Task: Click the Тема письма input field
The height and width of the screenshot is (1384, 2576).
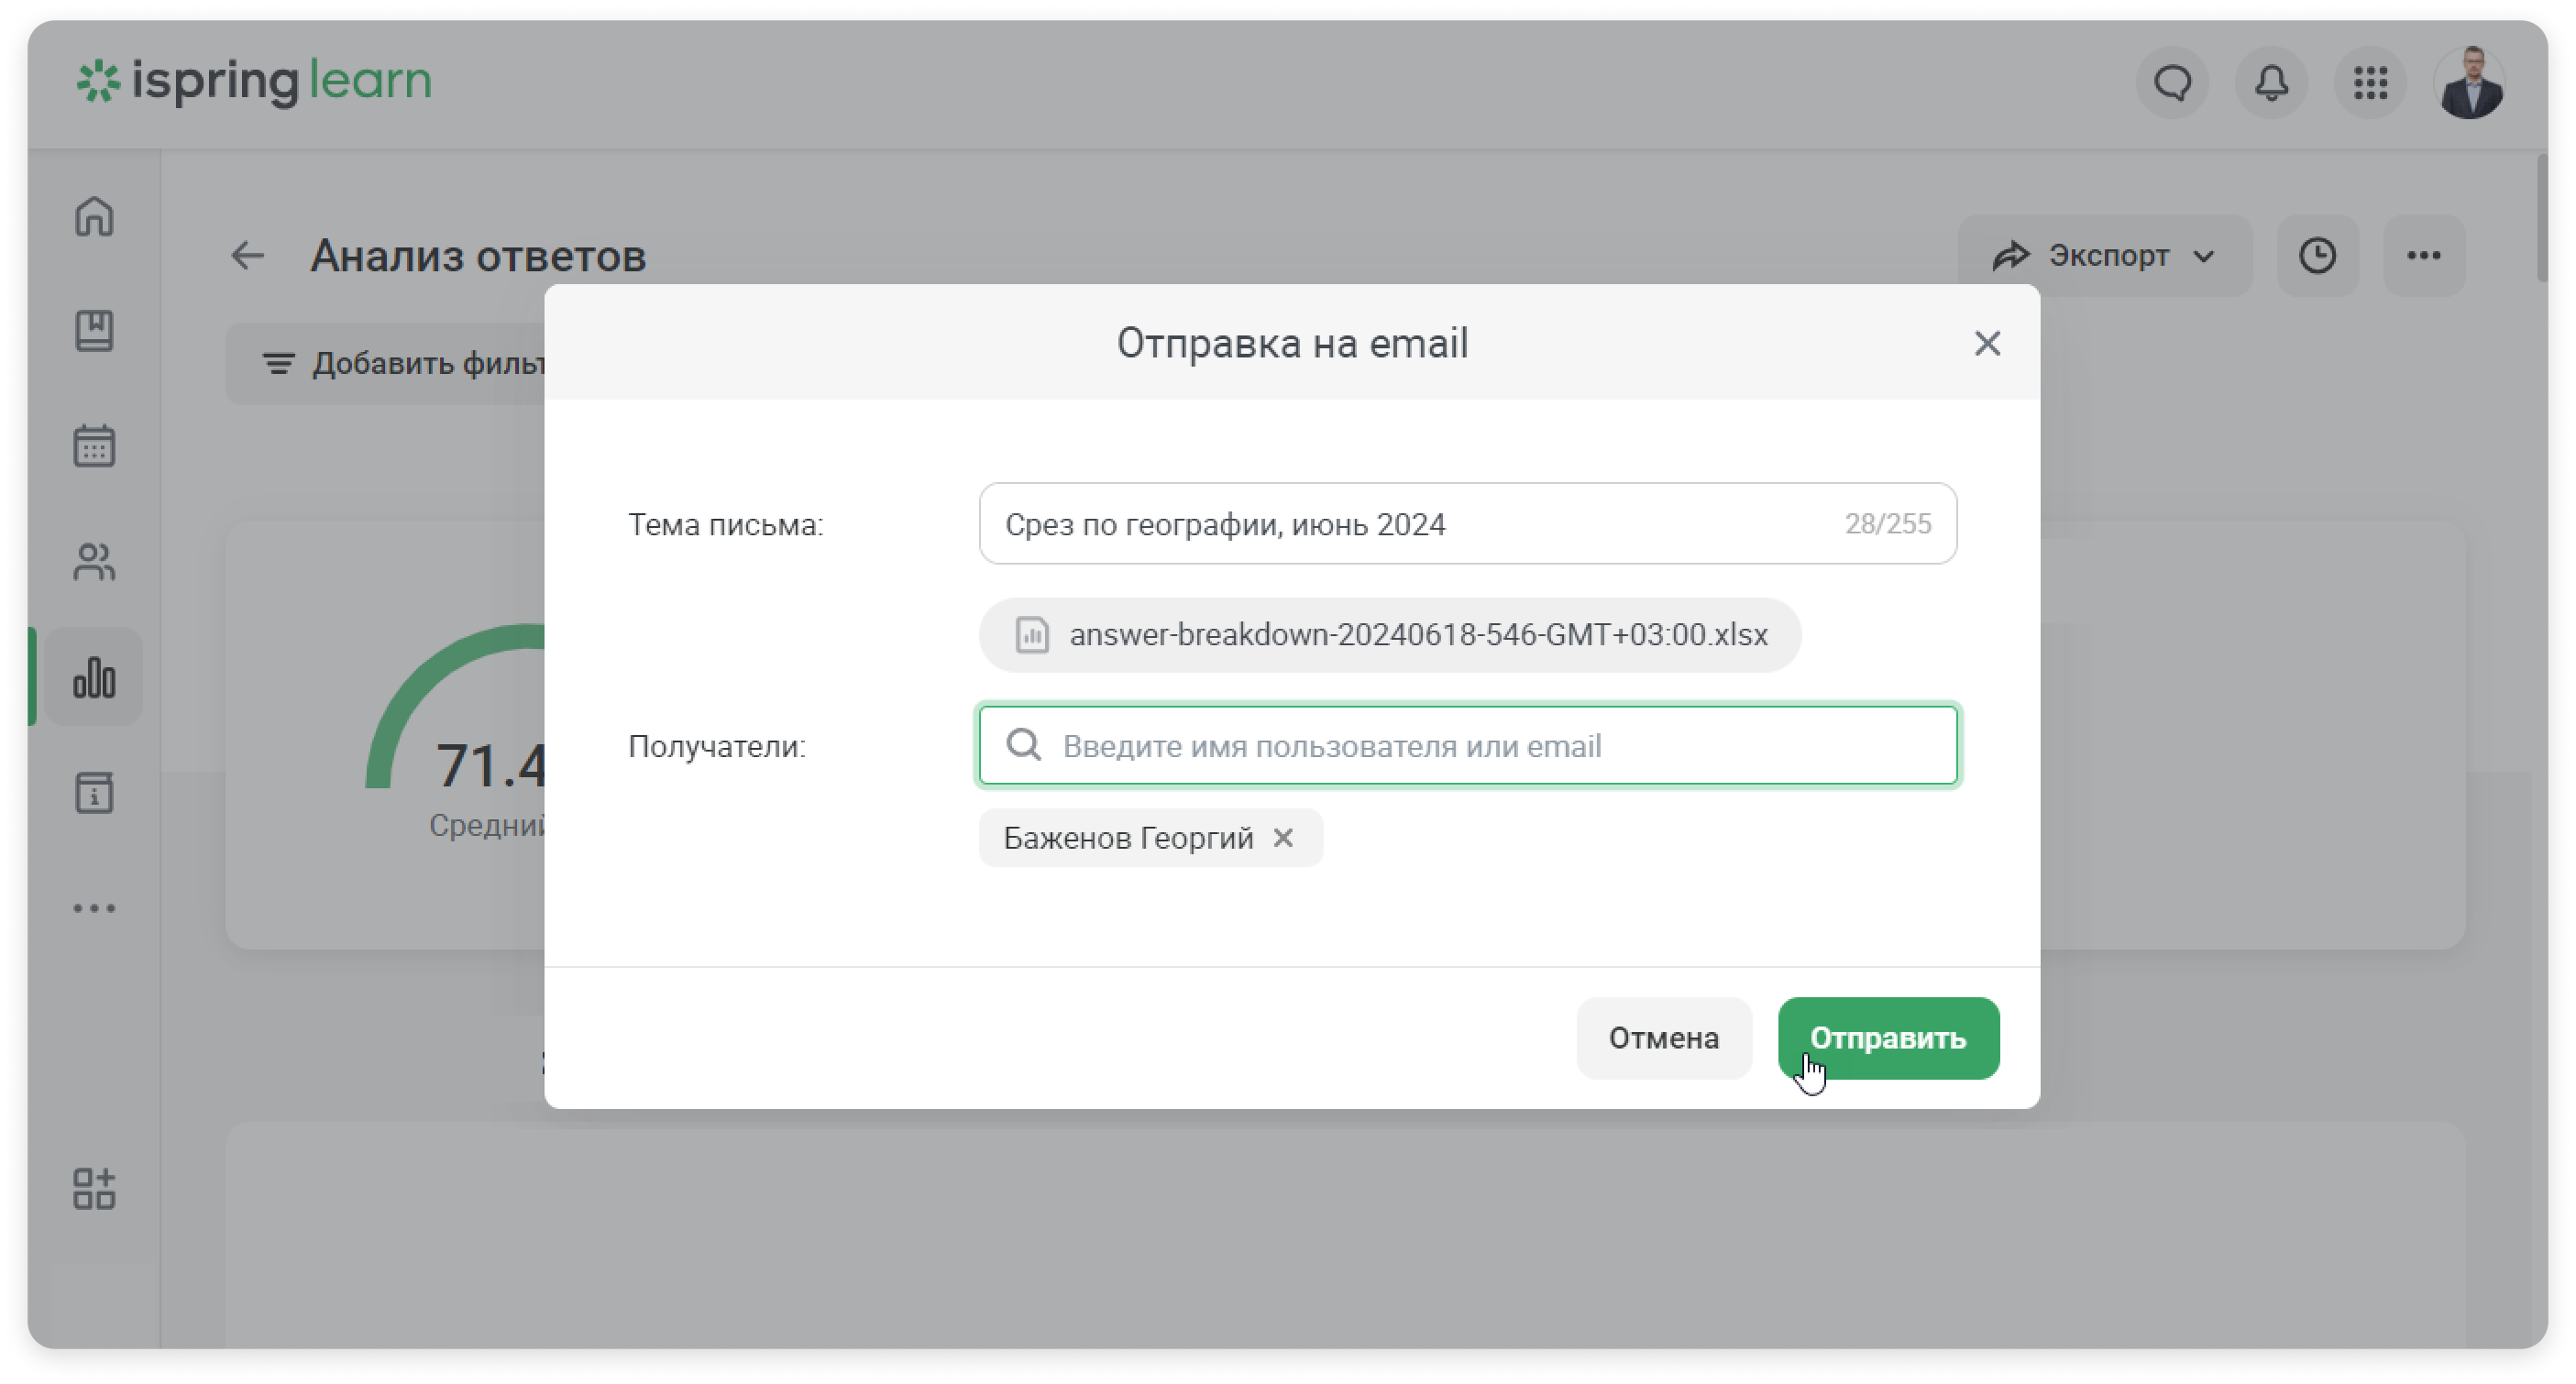Action: click(x=1467, y=524)
